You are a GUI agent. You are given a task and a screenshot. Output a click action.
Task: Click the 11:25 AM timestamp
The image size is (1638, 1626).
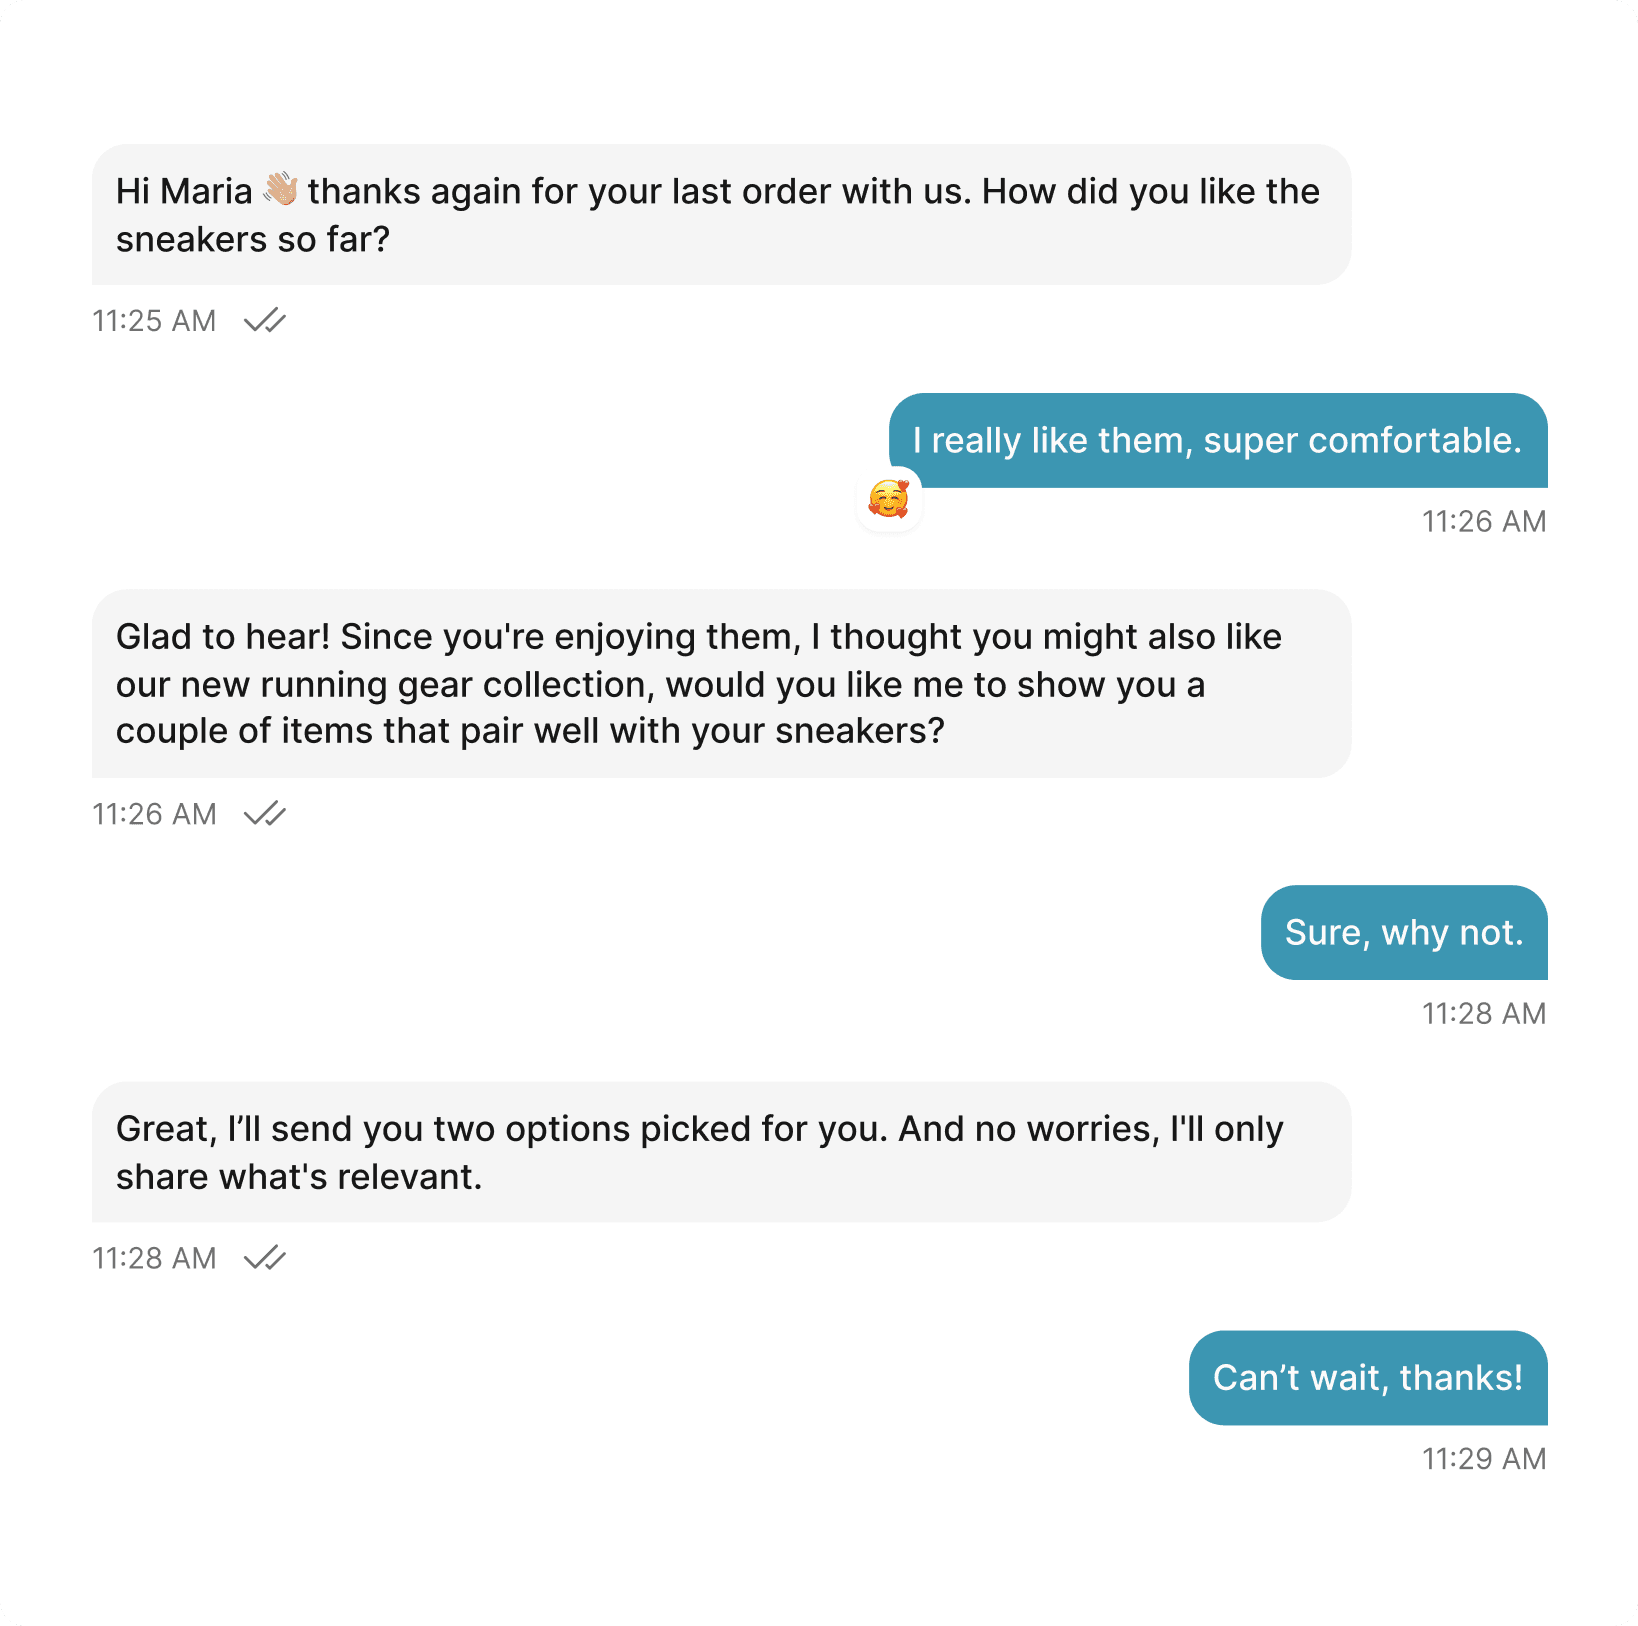[x=154, y=321]
